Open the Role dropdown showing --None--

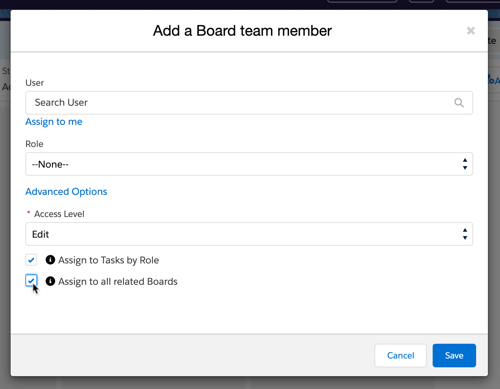(x=249, y=164)
